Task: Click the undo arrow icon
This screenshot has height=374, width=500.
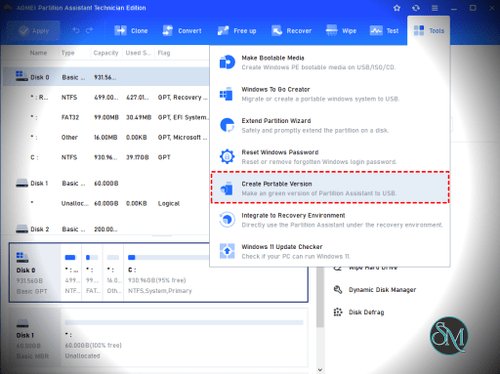Action: coord(76,31)
